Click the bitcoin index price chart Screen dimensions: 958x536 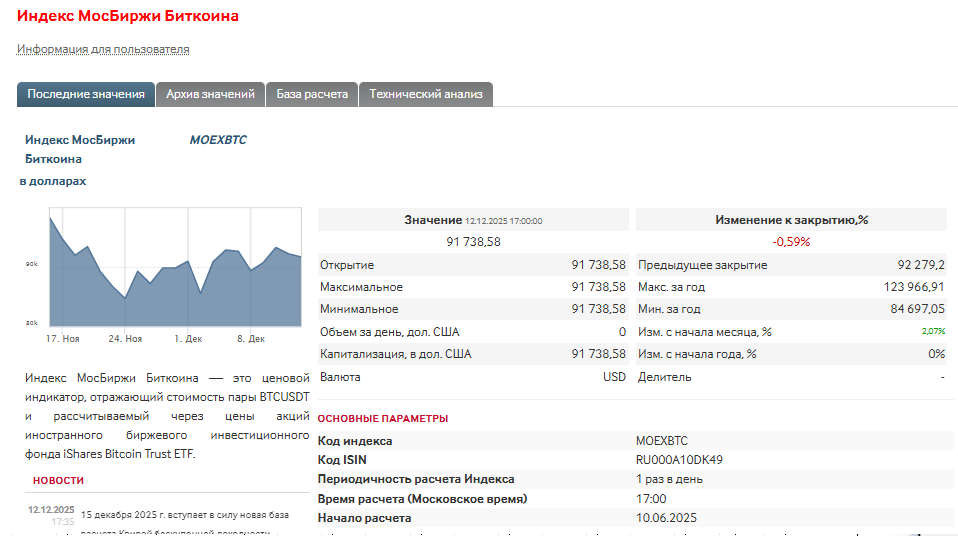click(x=175, y=267)
